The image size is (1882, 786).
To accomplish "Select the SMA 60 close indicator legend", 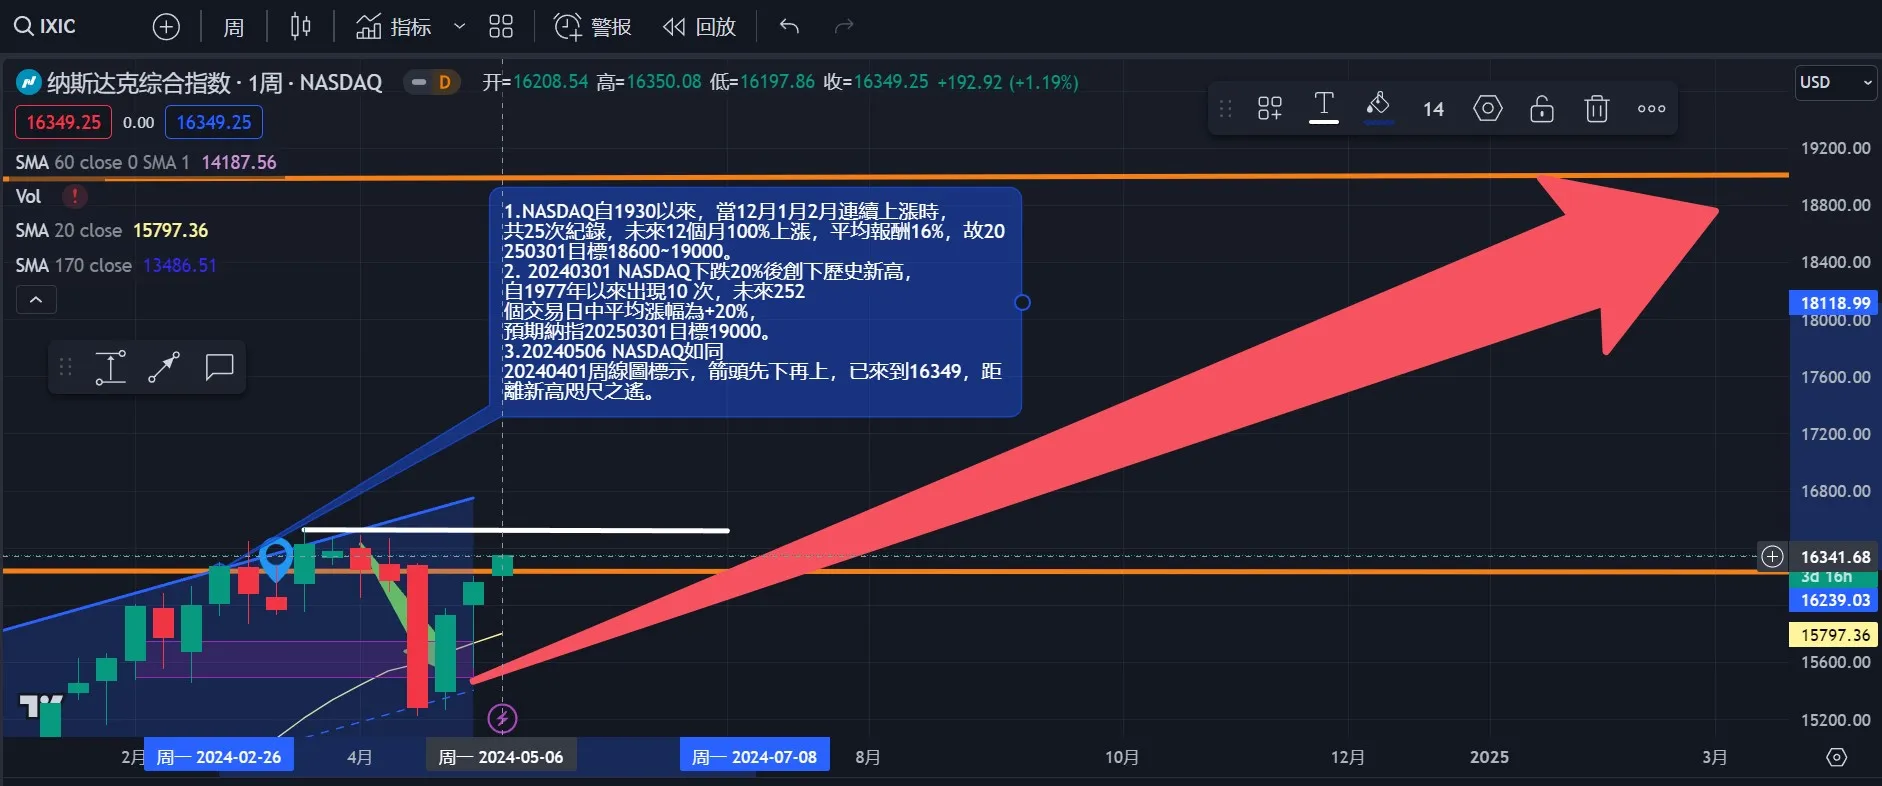I will point(146,162).
